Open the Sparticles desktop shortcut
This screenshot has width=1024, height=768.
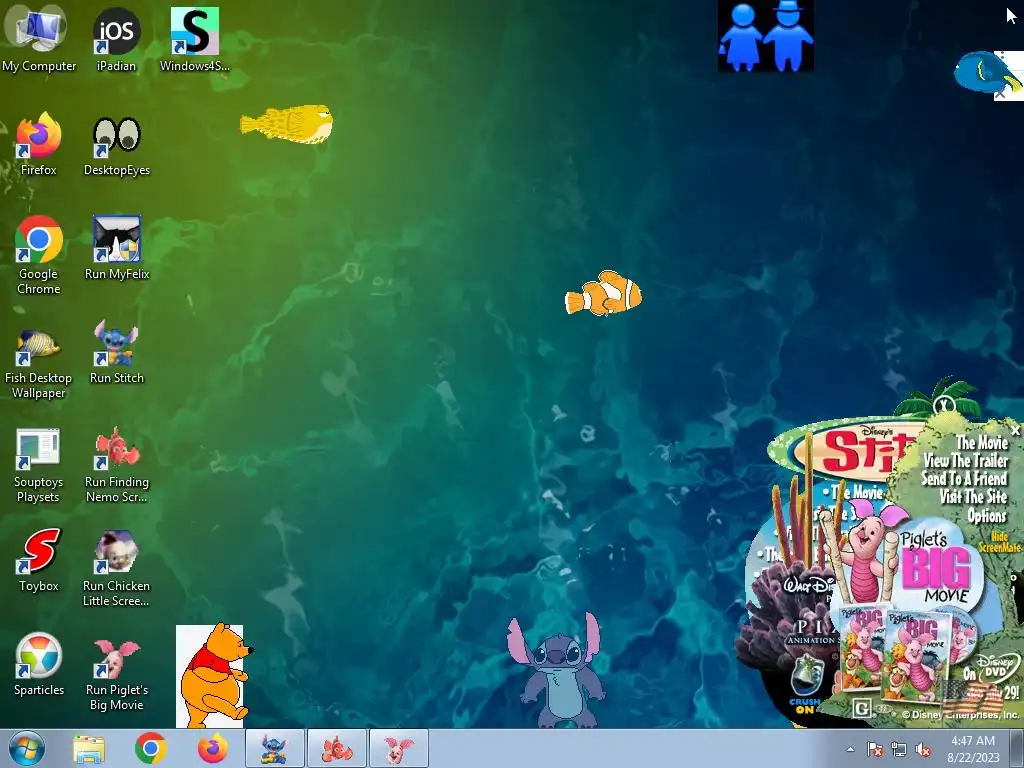39,664
